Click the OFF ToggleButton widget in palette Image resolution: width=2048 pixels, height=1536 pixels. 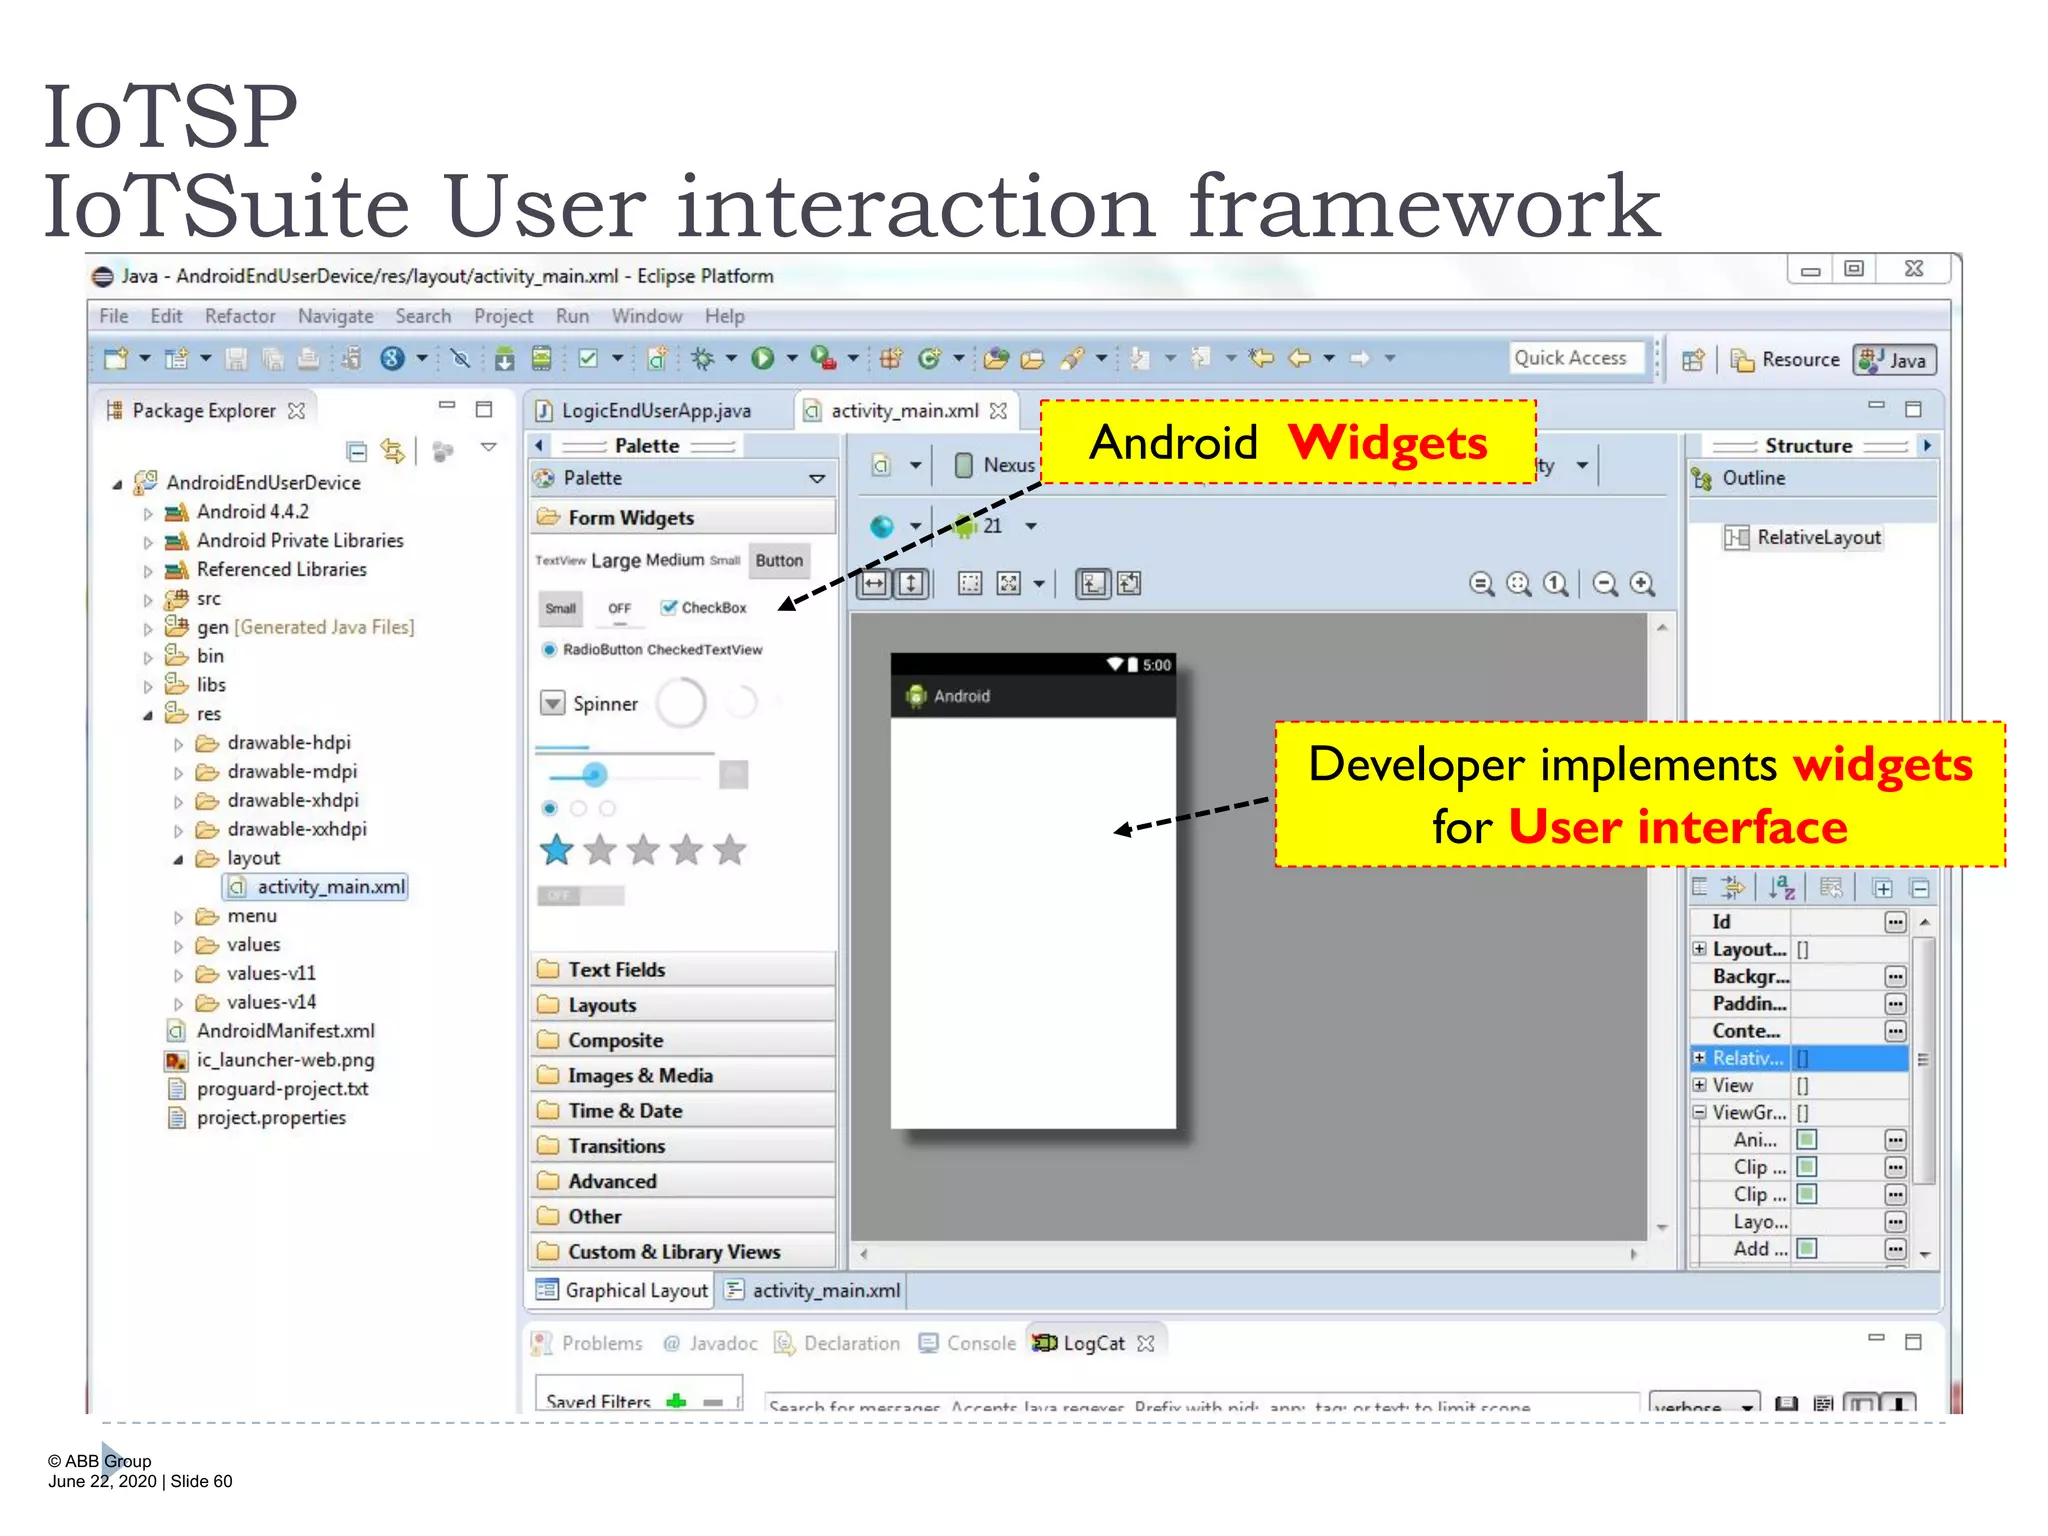tap(620, 608)
